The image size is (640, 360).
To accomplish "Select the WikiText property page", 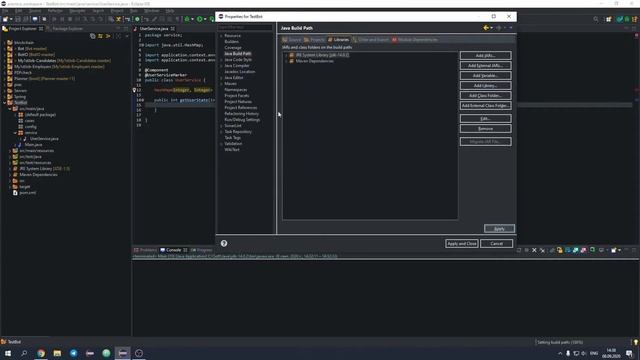I will coord(232,149).
